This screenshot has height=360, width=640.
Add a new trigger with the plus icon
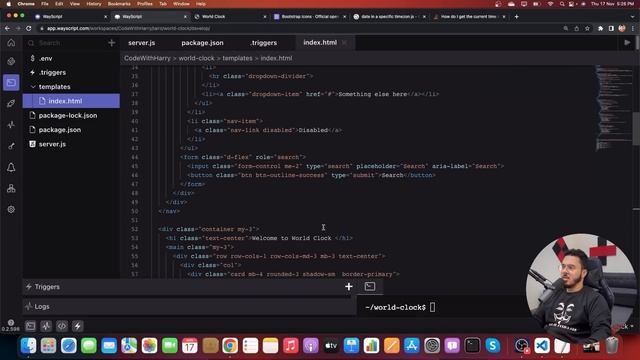click(x=349, y=287)
